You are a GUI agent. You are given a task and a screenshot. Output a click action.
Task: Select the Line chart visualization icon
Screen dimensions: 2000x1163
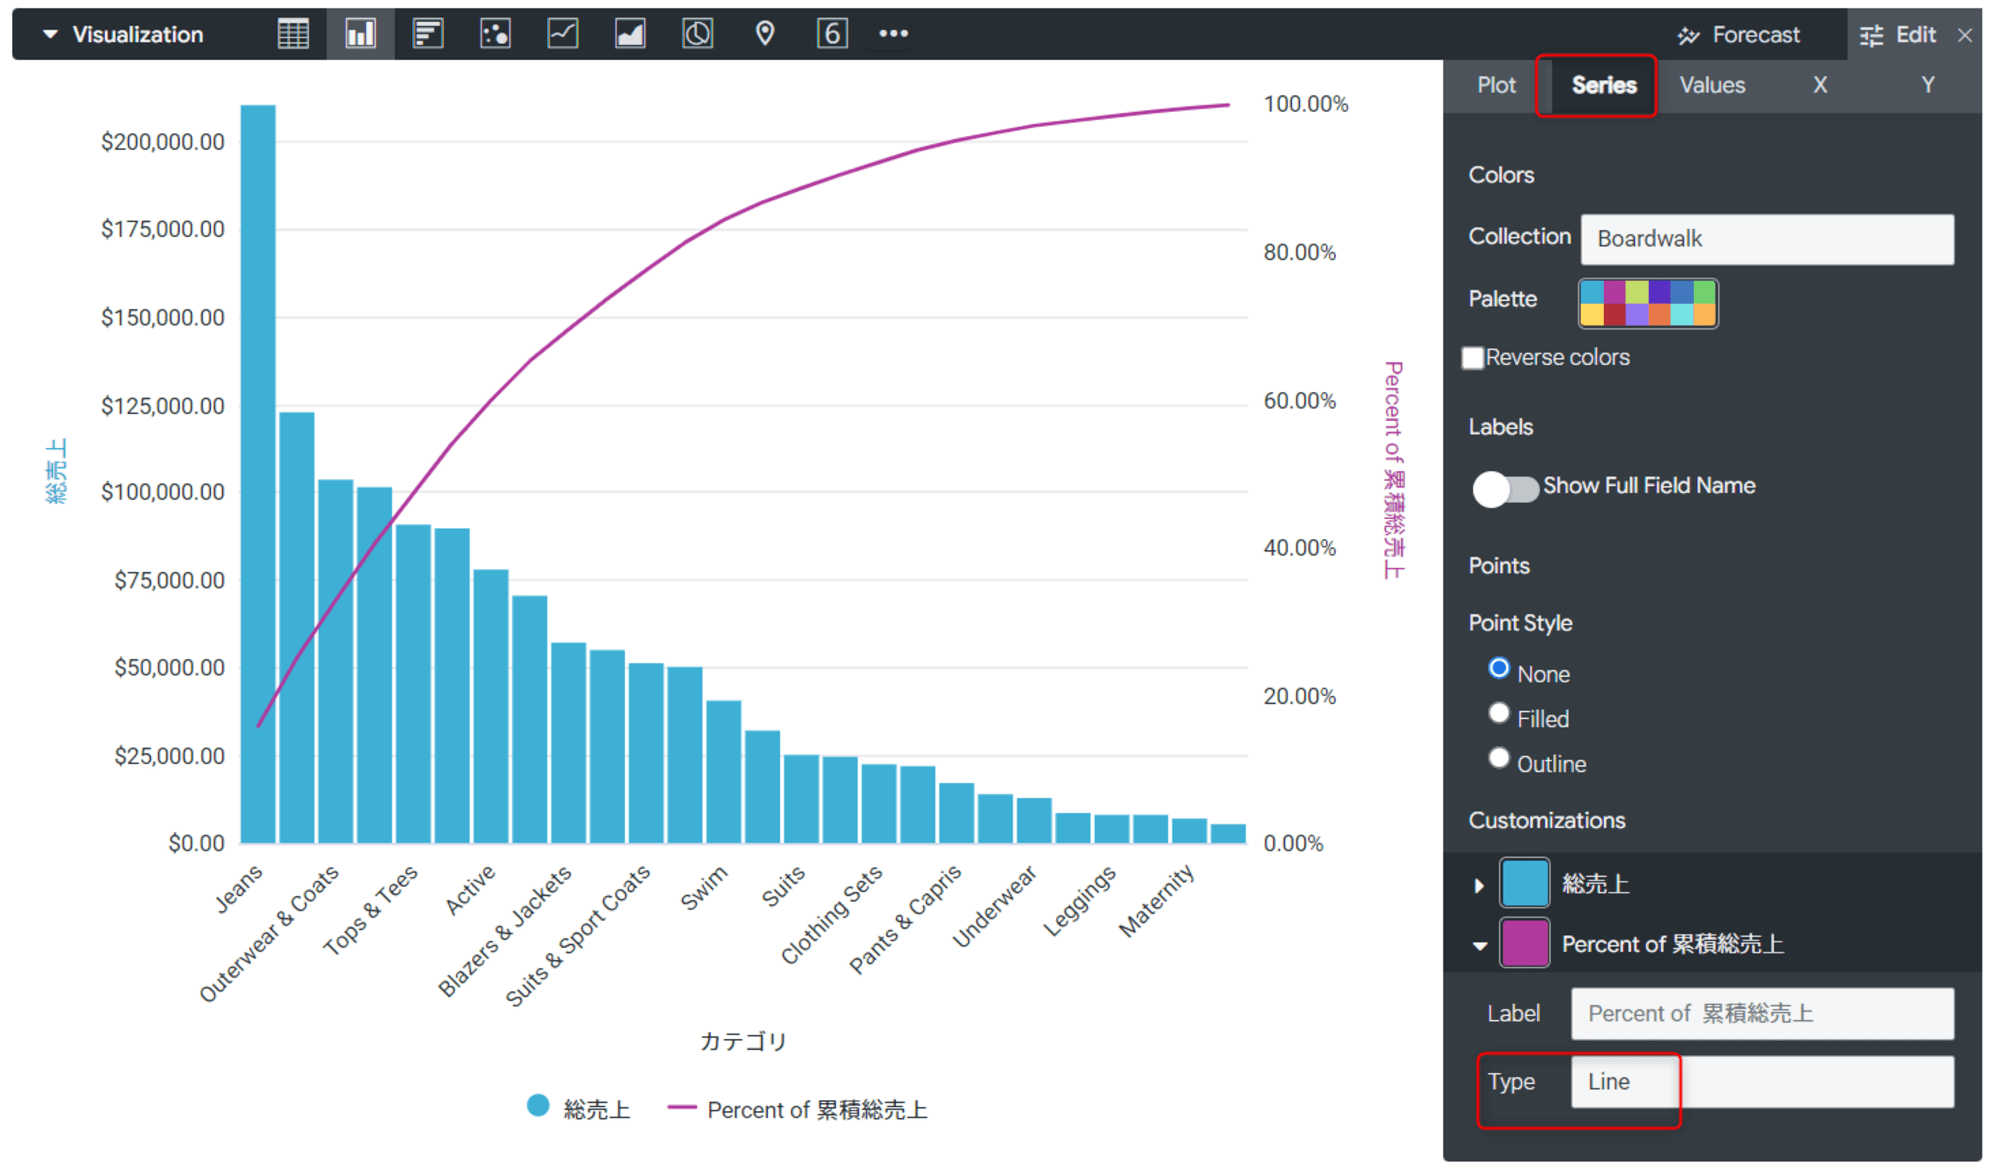coord(563,34)
